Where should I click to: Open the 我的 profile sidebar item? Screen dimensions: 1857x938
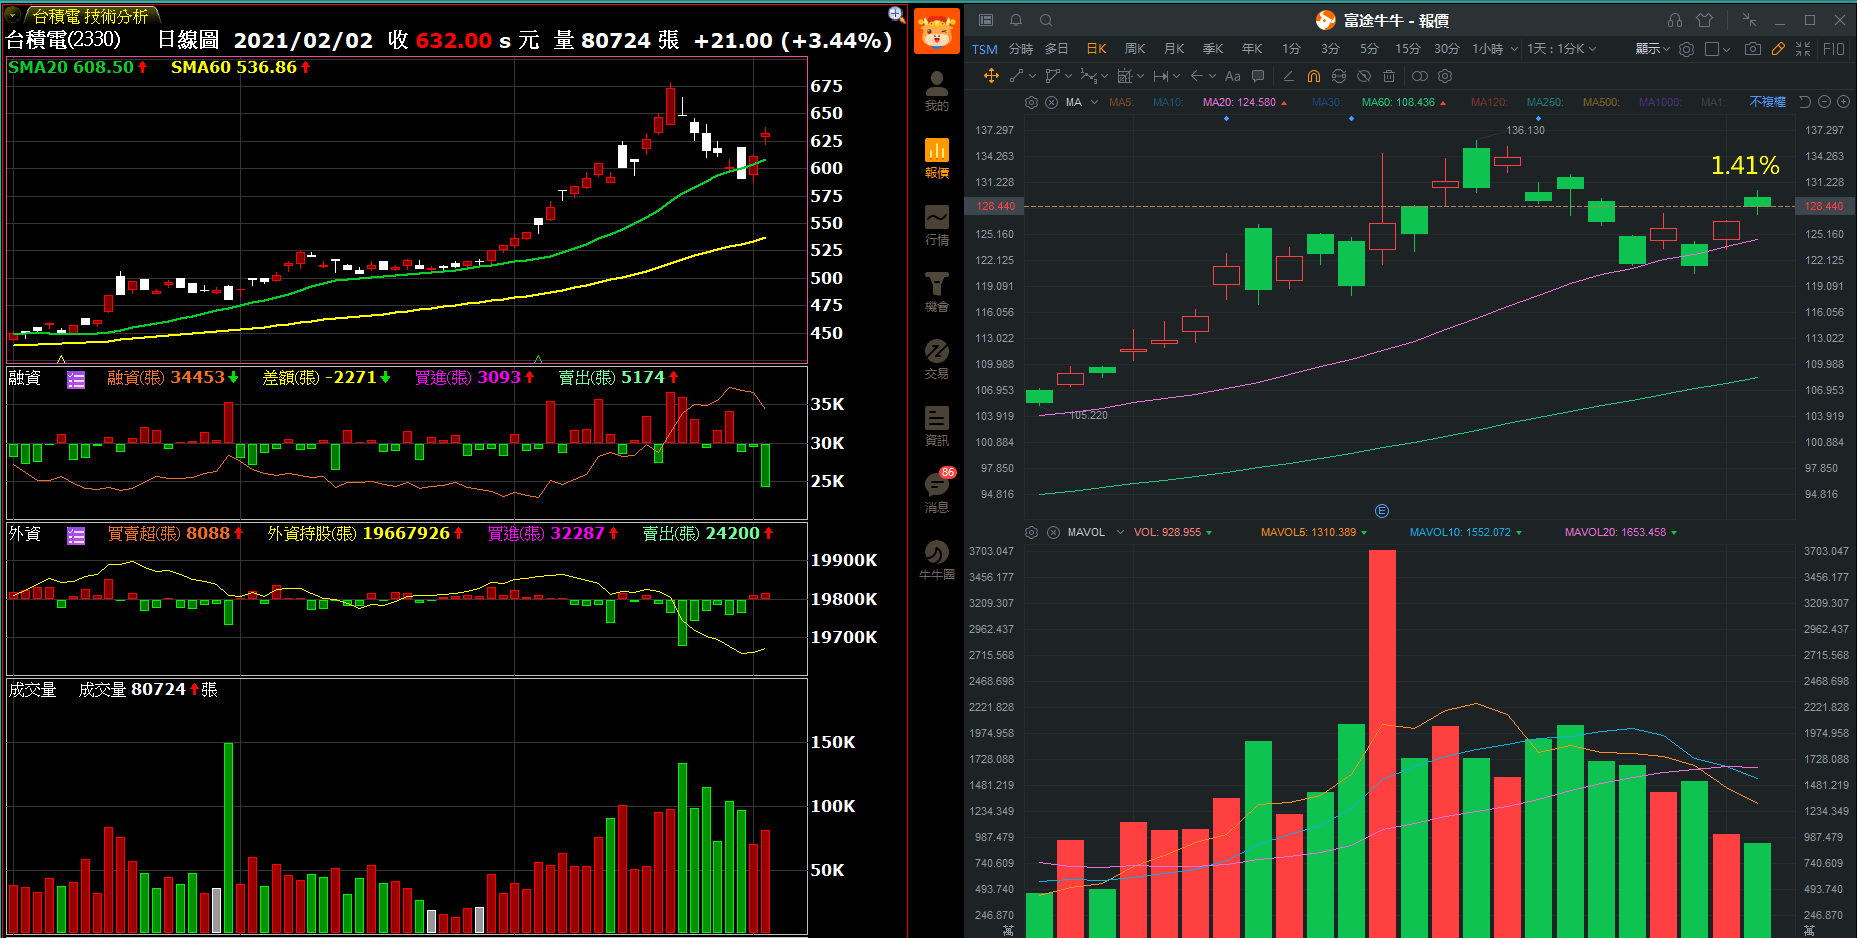pyautogui.click(x=936, y=91)
